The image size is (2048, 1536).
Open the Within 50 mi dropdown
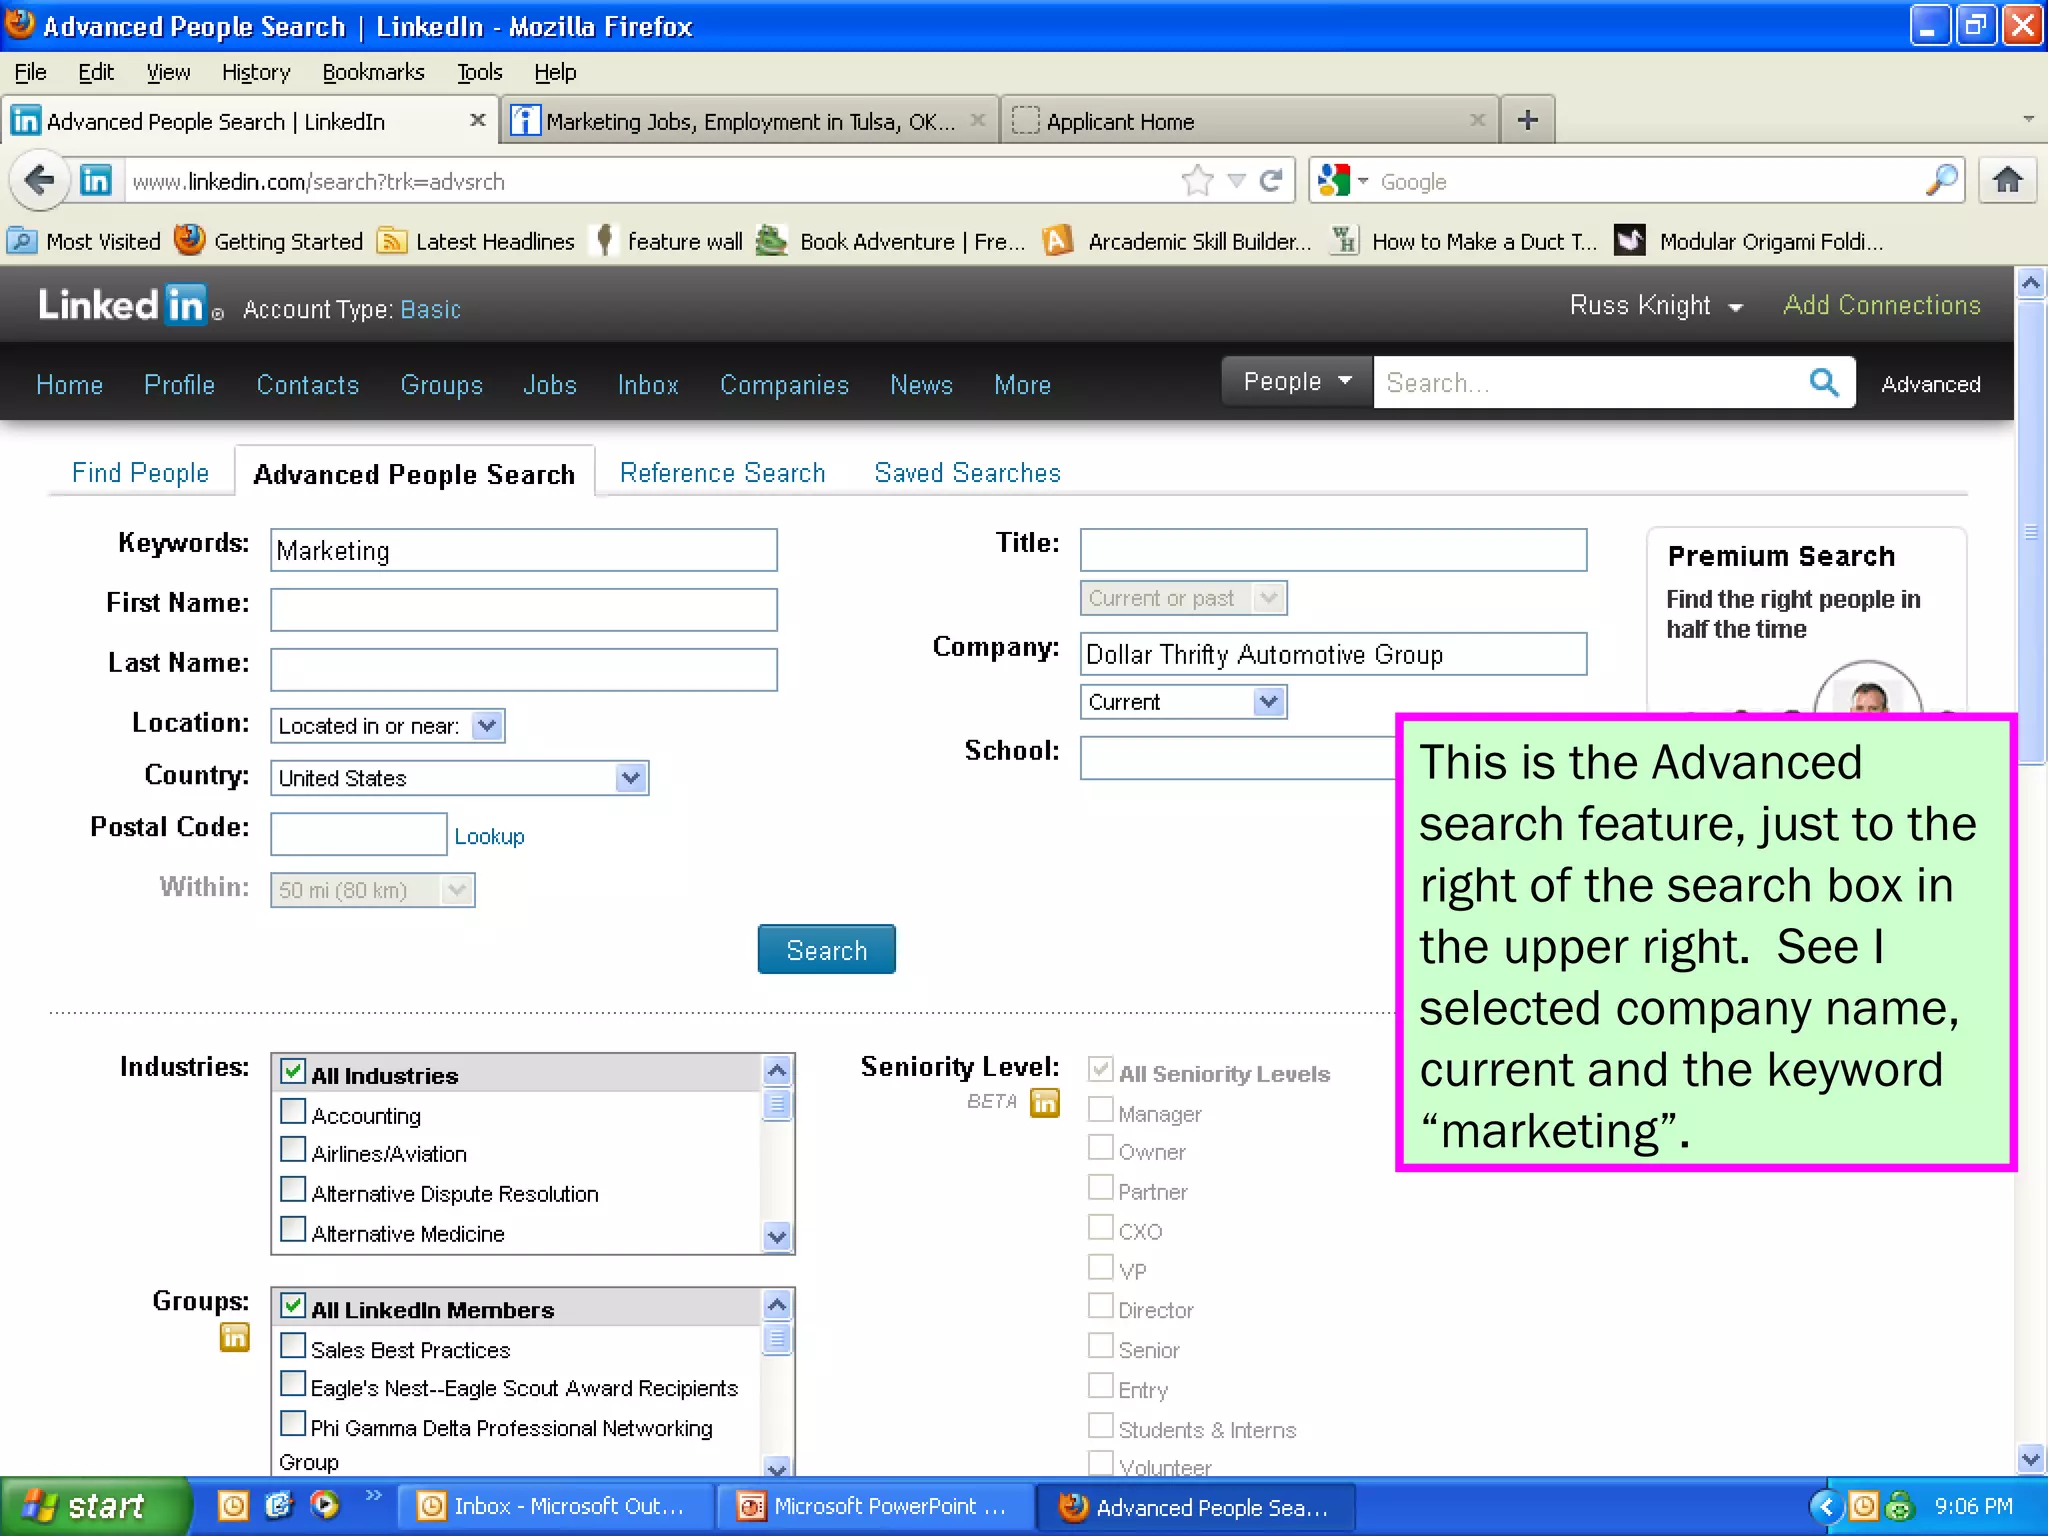pos(373,890)
